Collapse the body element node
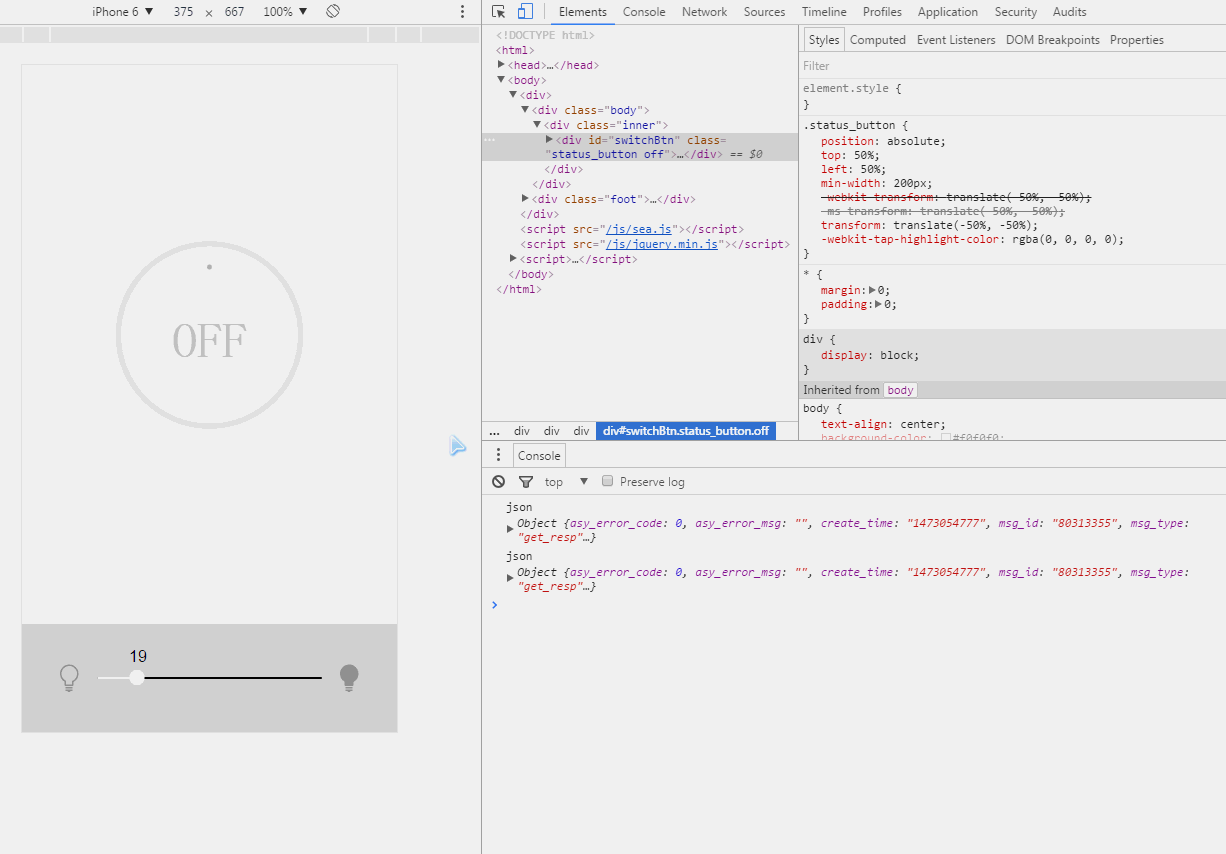1226x854 pixels. [x=501, y=80]
